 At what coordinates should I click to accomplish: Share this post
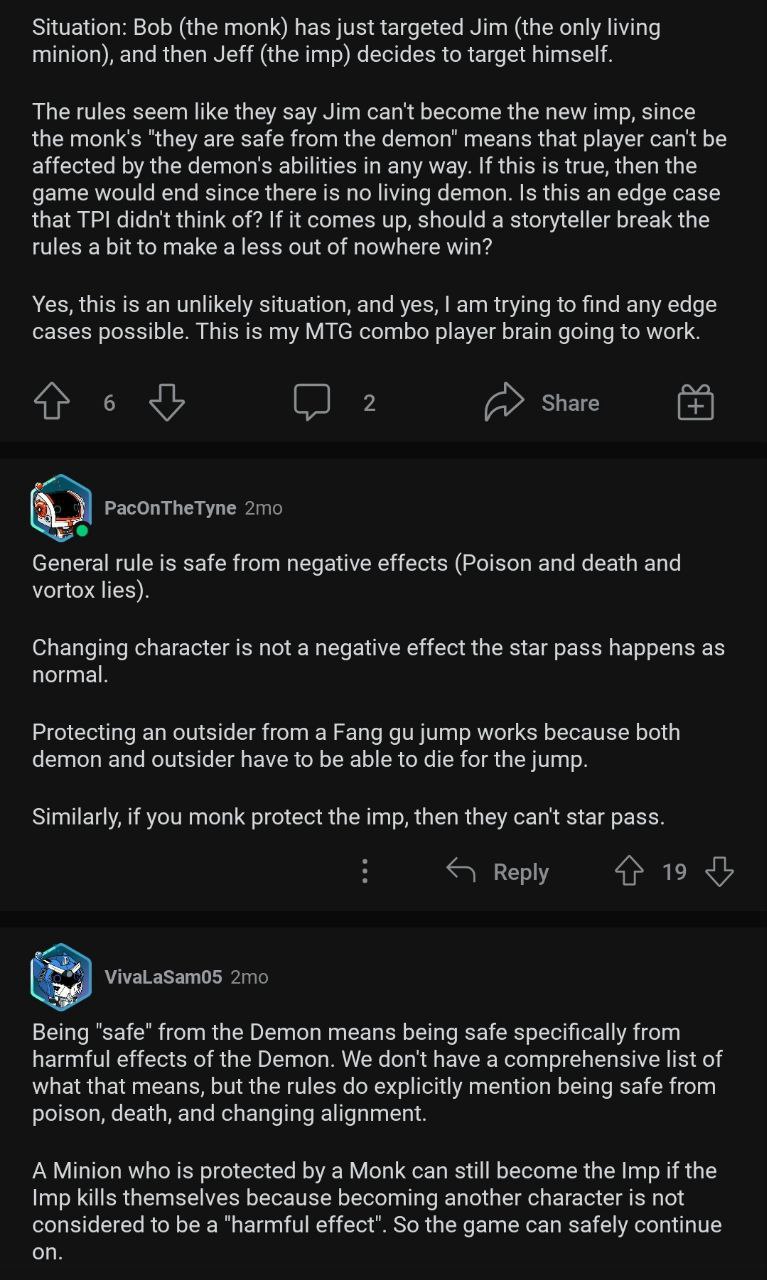pos(543,403)
